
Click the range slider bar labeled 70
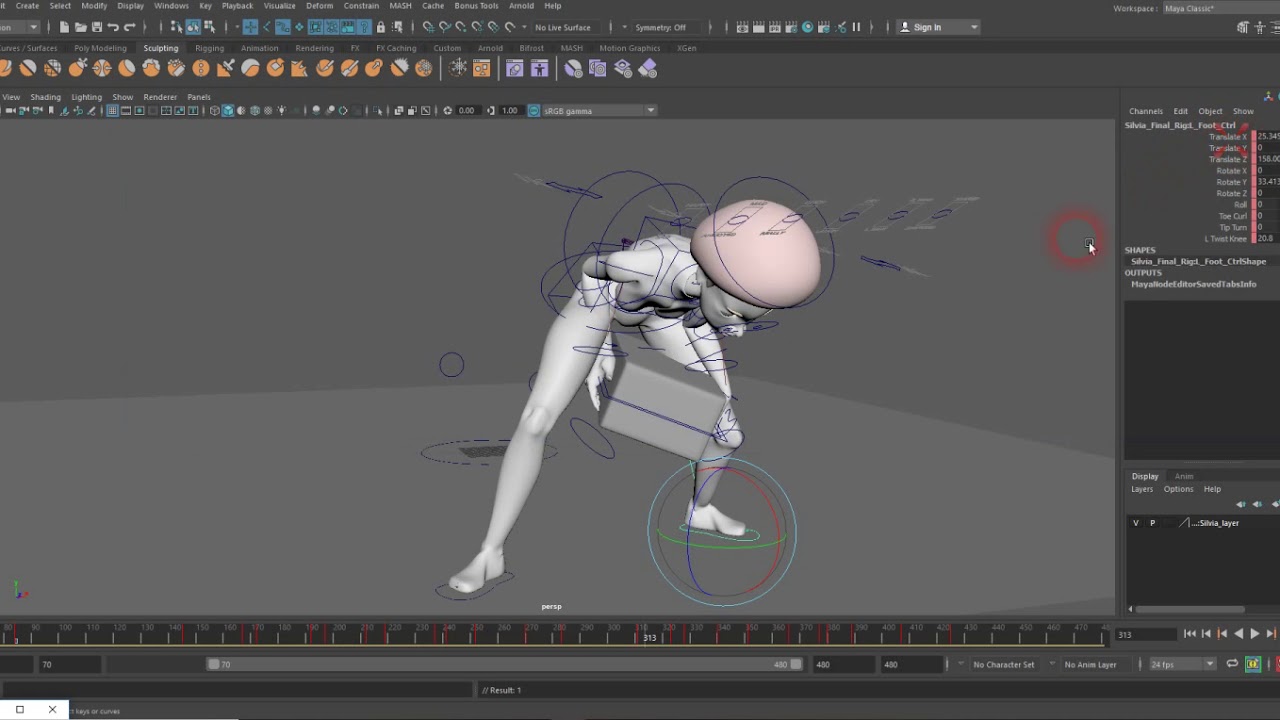[505, 664]
